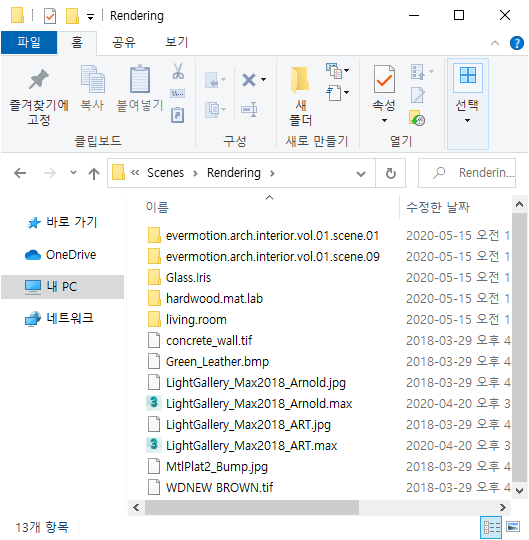This screenshot has width=529, height=540.
Task: Open Properties (속성) icon
Action: [384, 79]
